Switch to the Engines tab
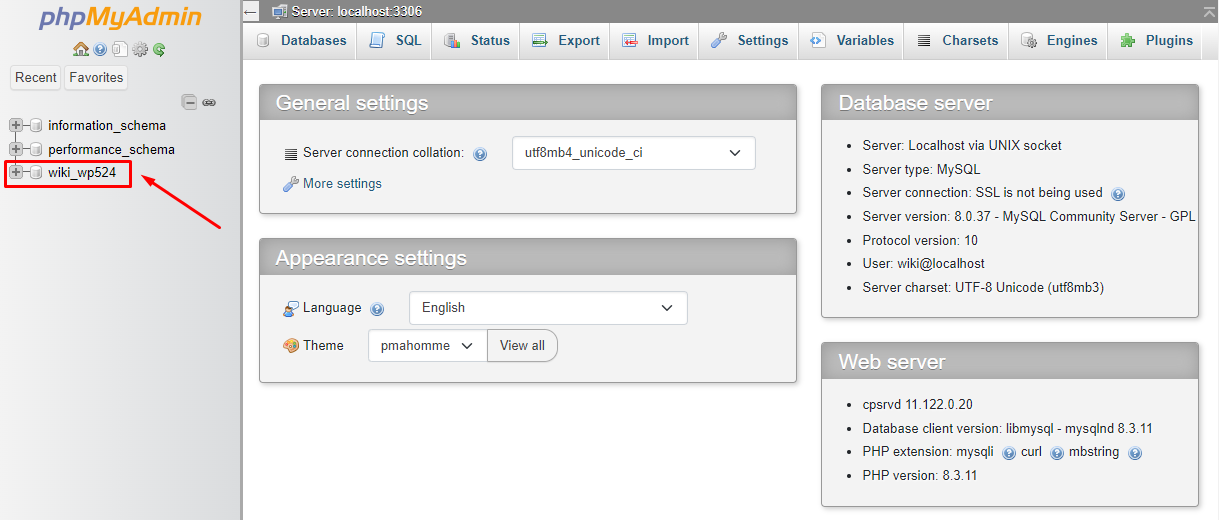The image size is (1219, 520). [x=1059, y=41]
